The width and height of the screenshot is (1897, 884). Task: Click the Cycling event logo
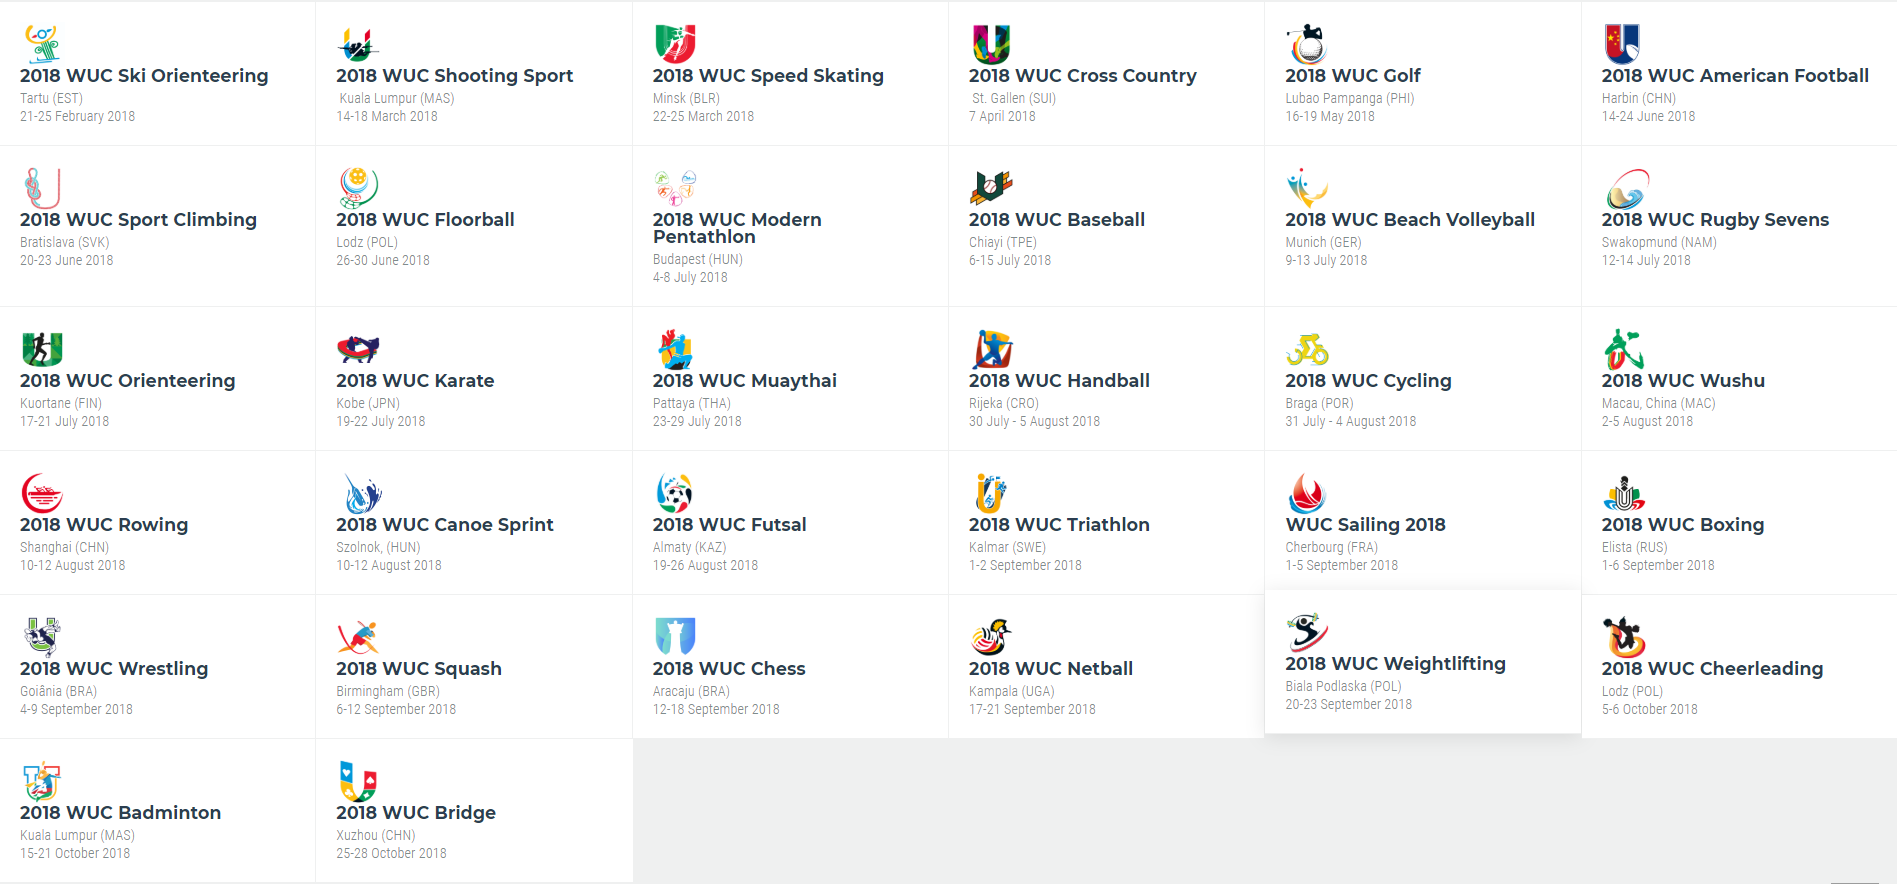pos(1307,349)
